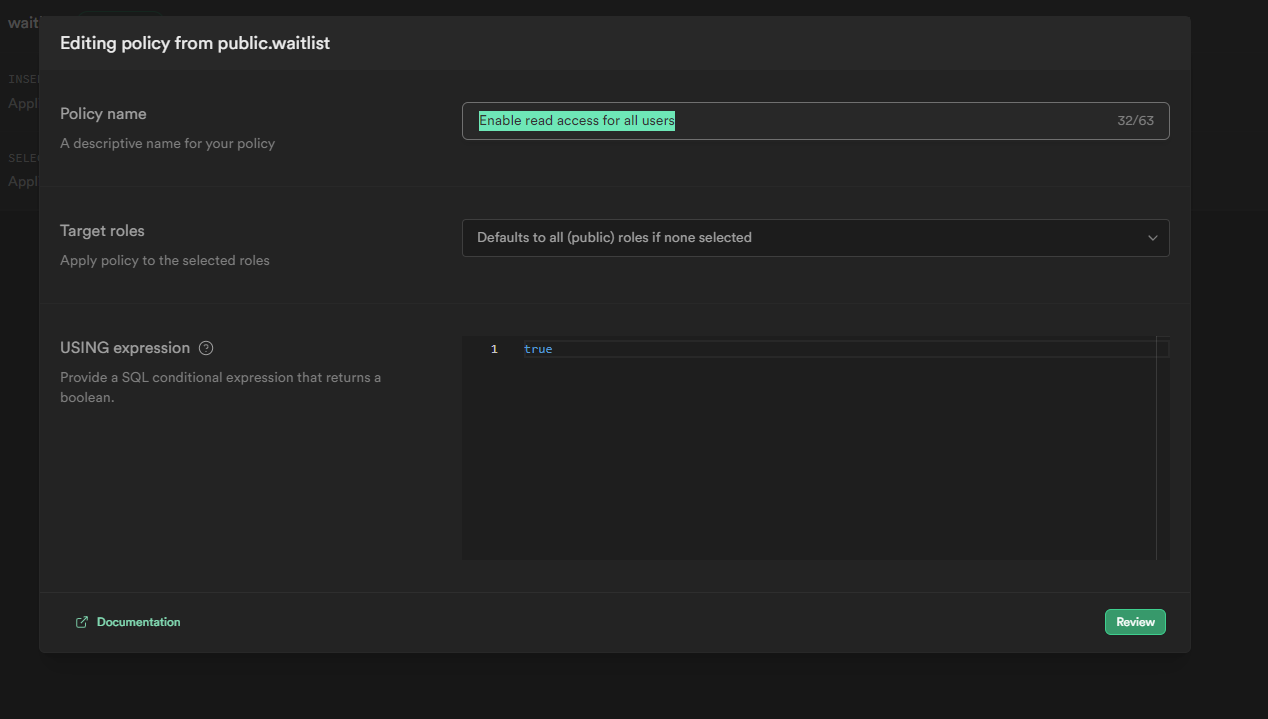Click line number 1 in editor gutter

click(x=494, y=349)
